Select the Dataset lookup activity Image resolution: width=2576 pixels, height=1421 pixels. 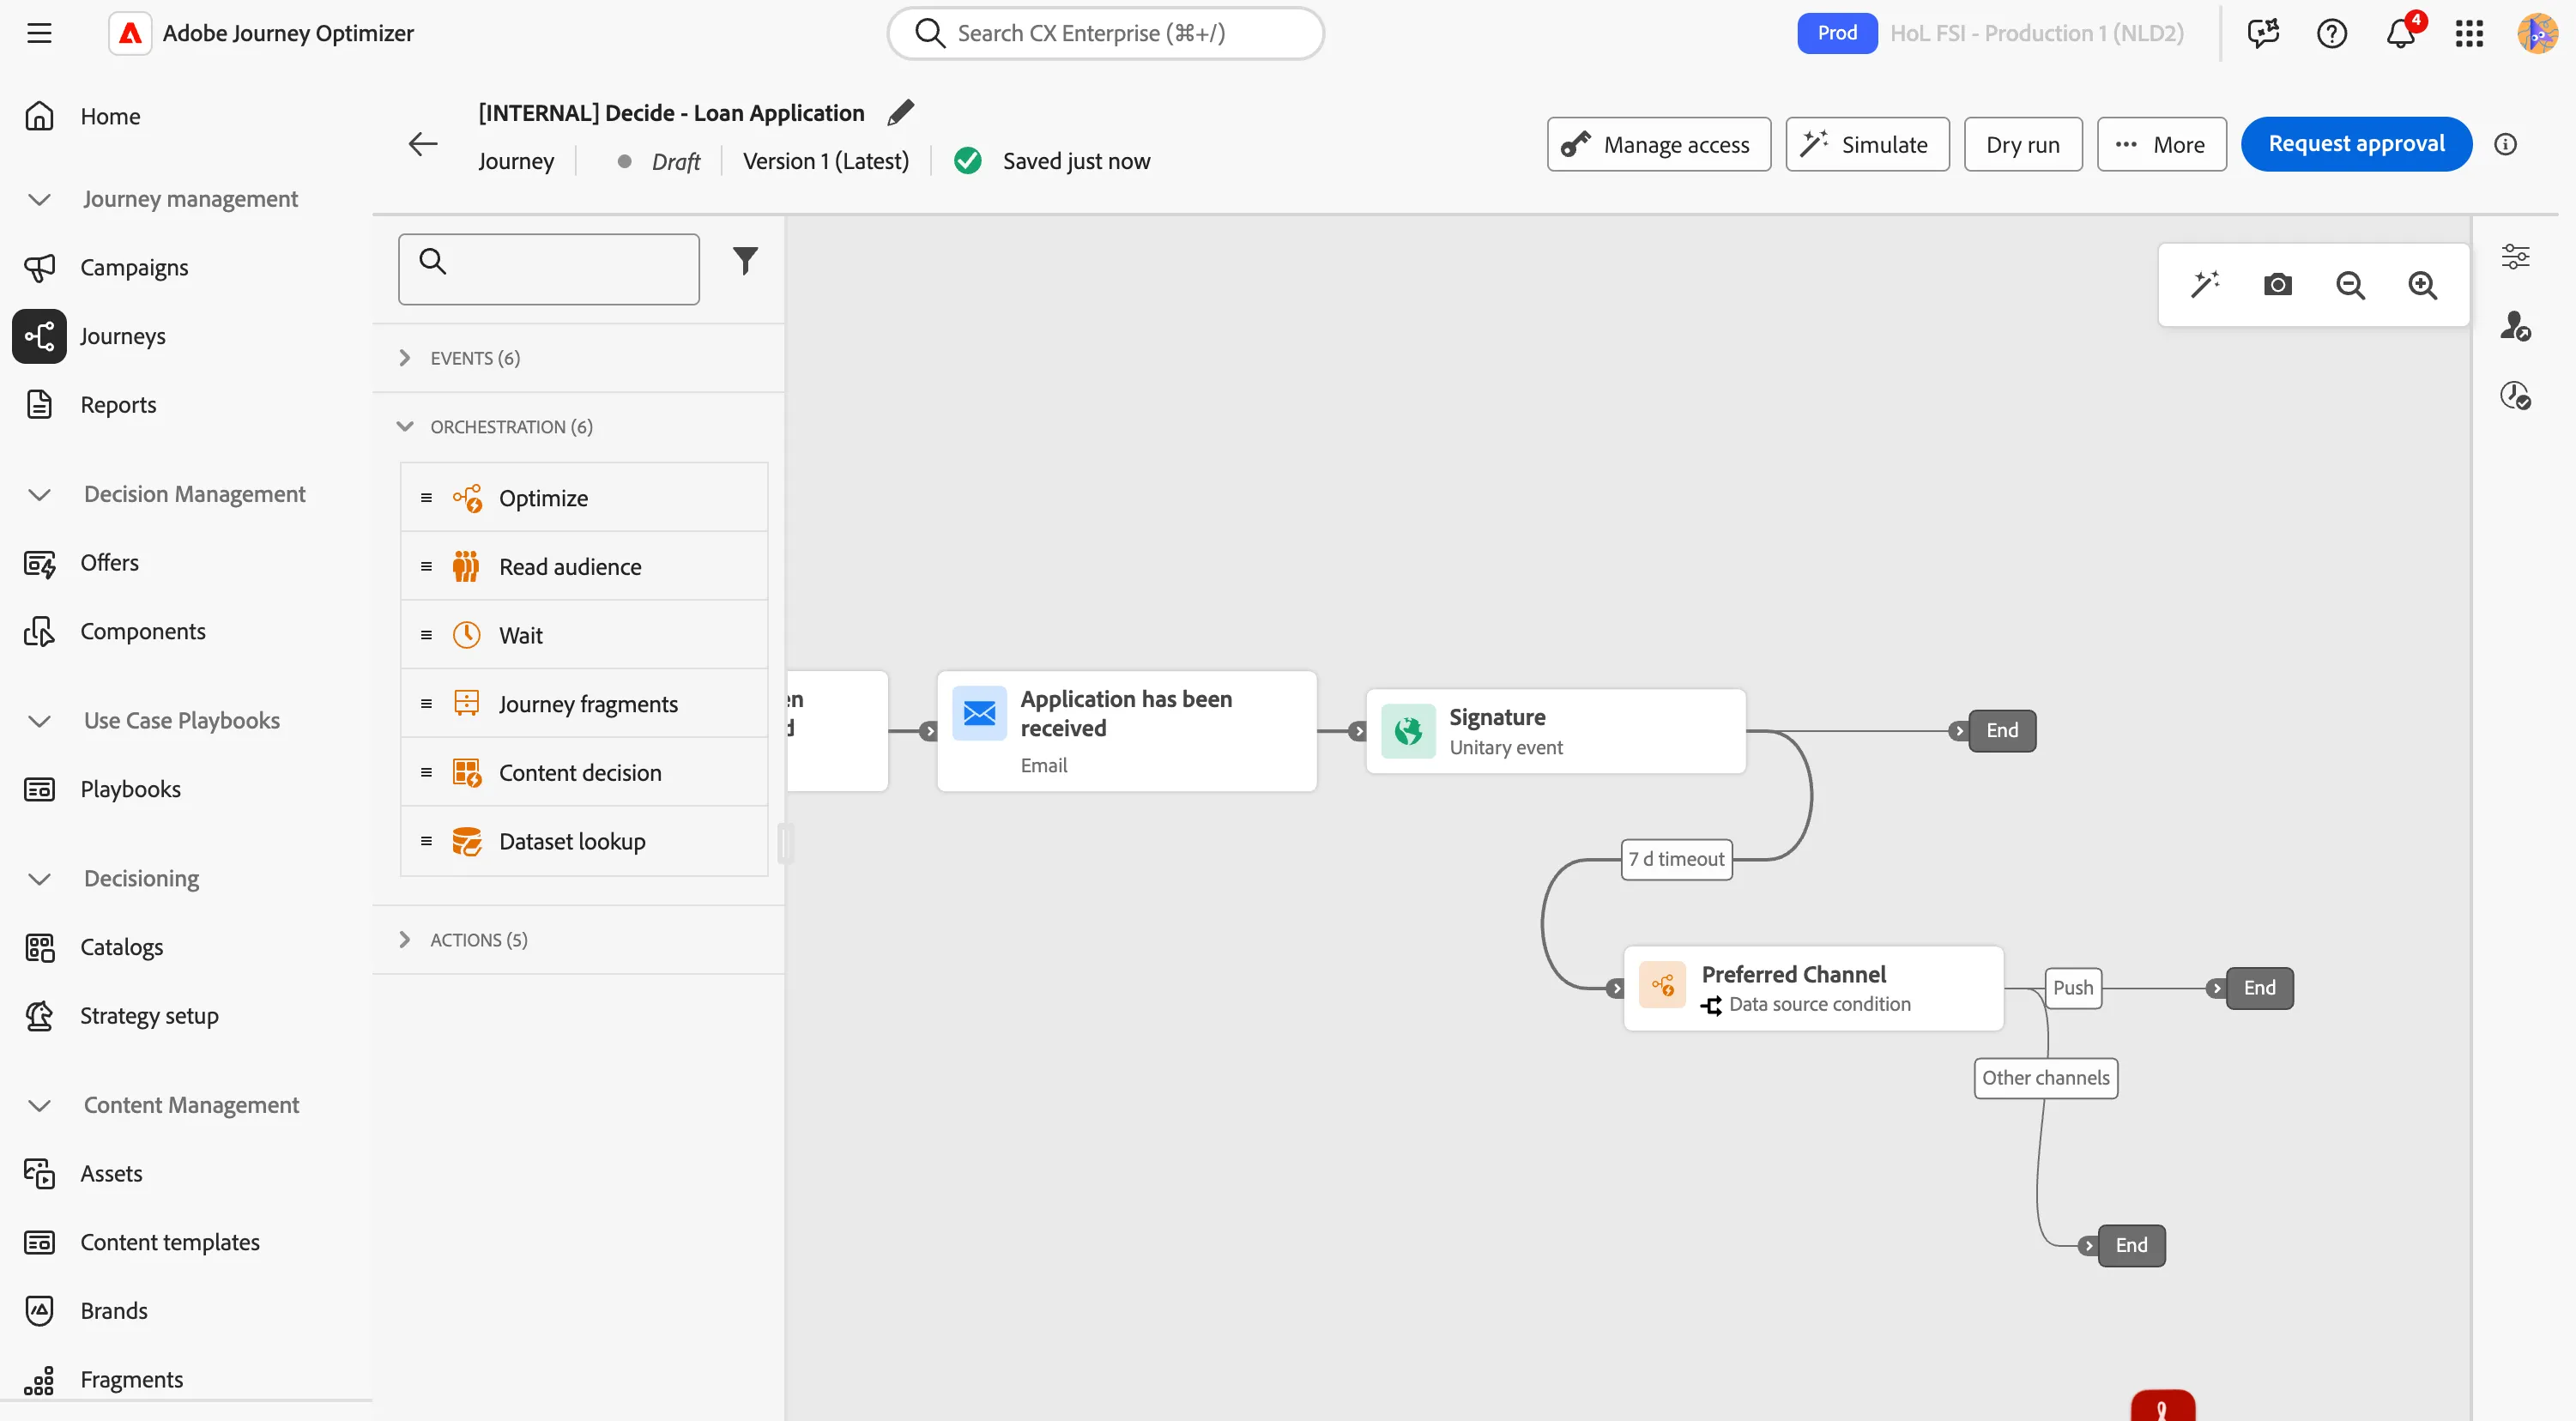tap(584, 841)
